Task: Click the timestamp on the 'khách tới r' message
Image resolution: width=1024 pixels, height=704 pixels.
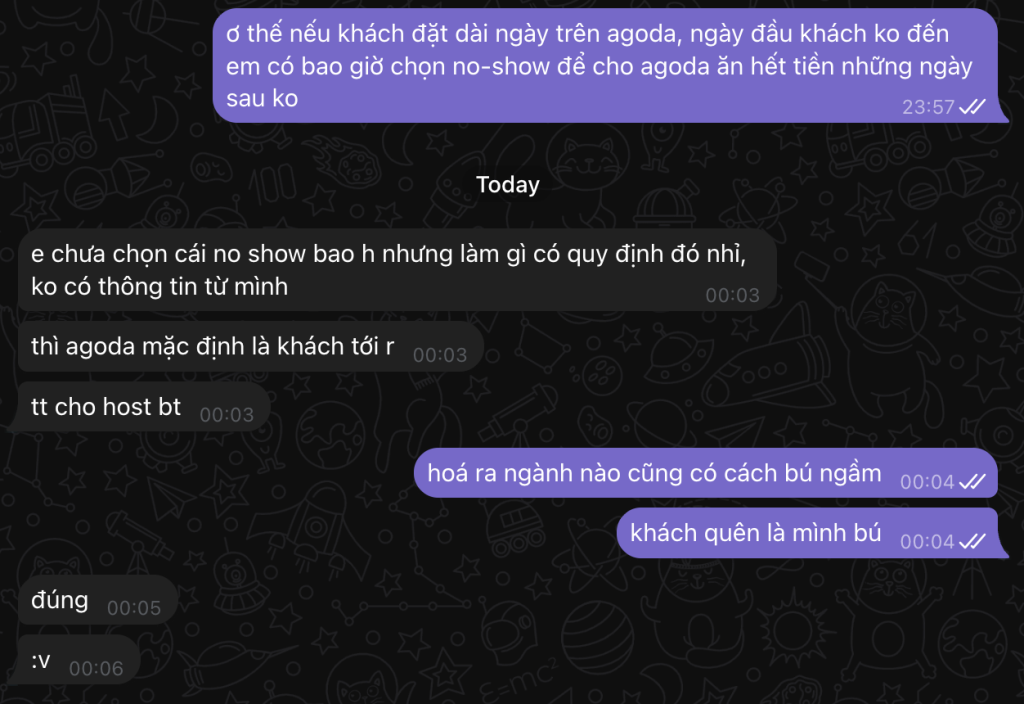Action: [x=440, y=354]
